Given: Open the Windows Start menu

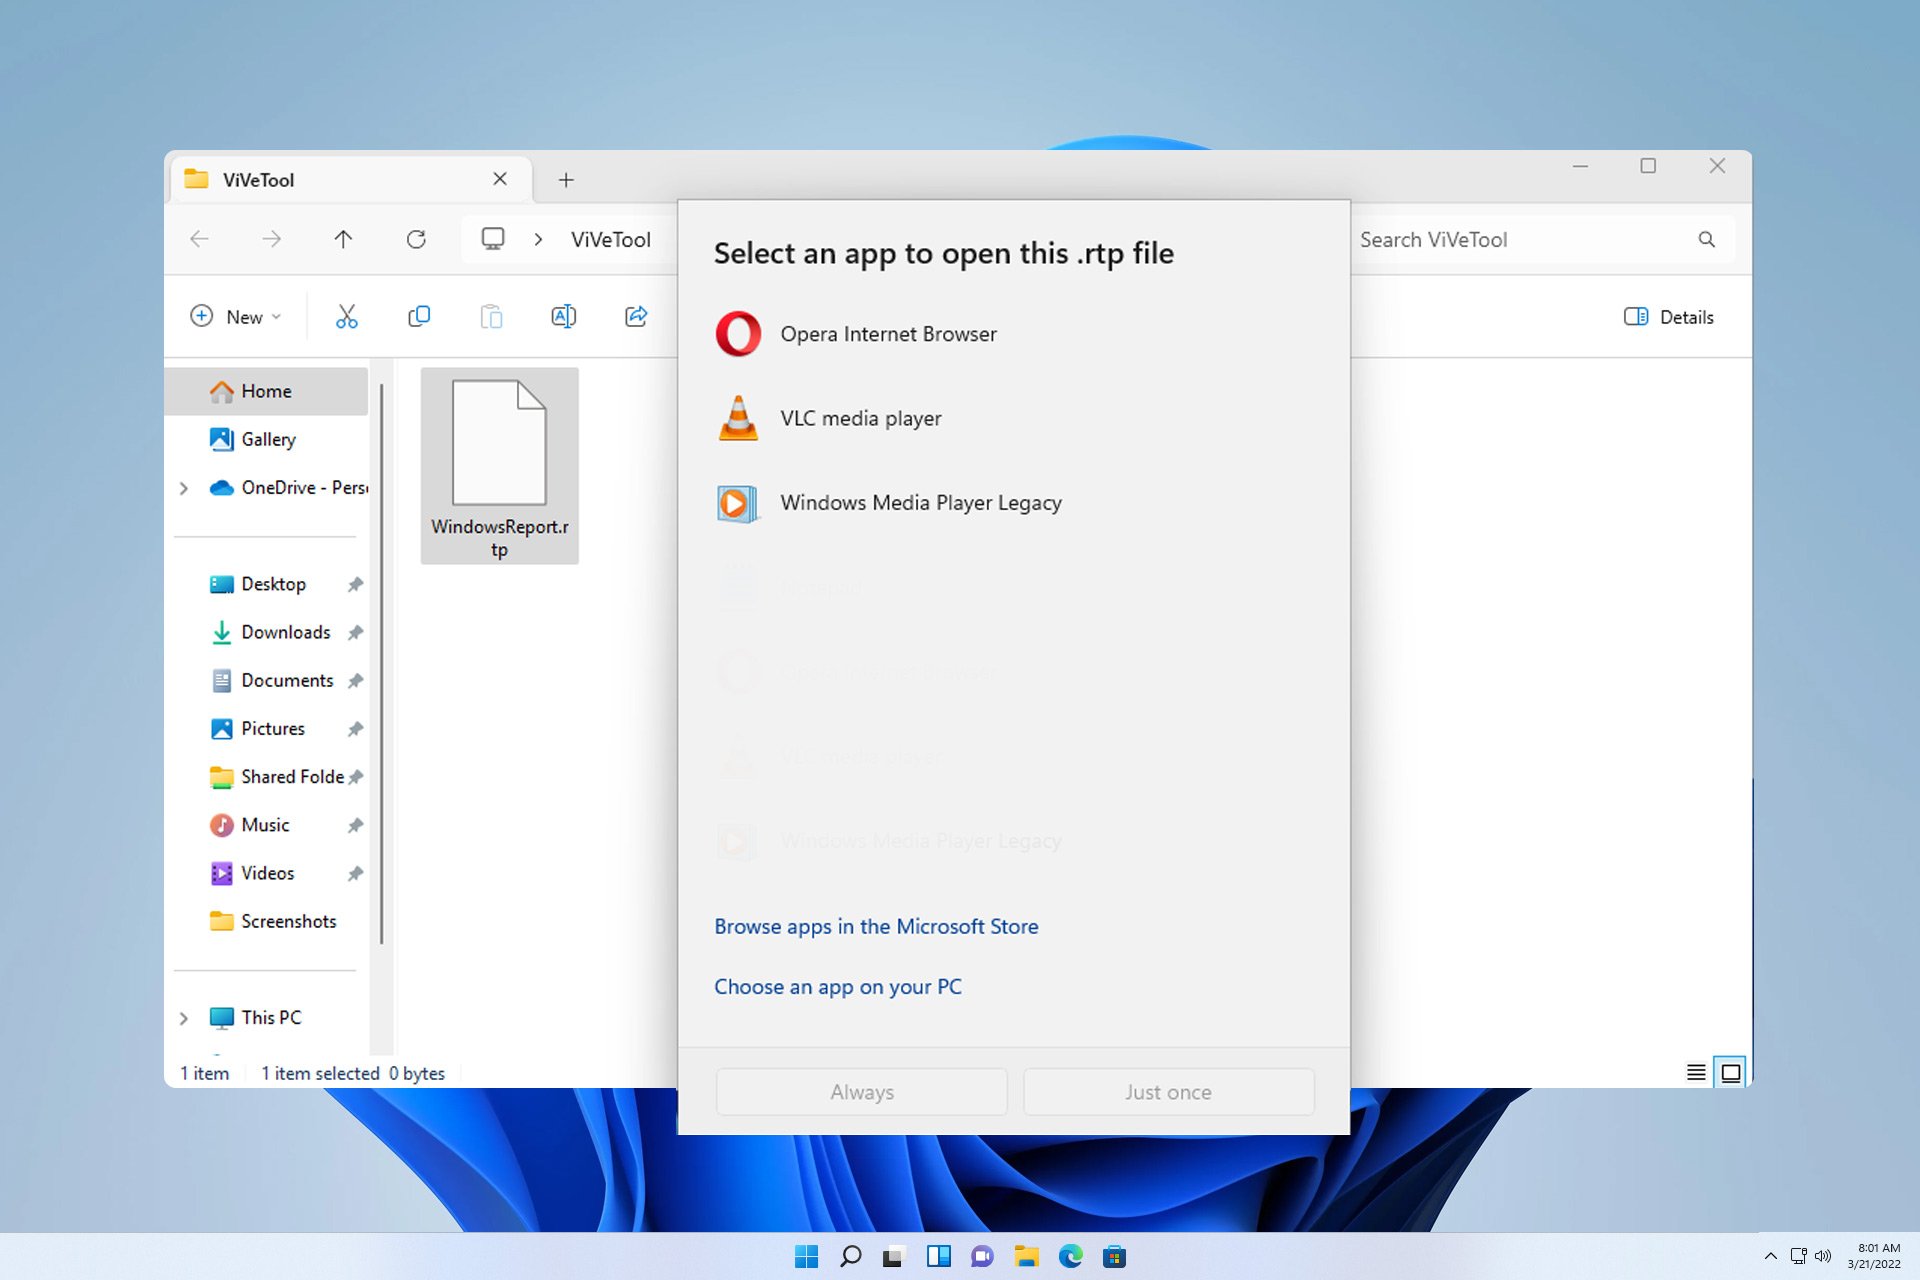Looking at the screenshot, I should [806, 1257].
